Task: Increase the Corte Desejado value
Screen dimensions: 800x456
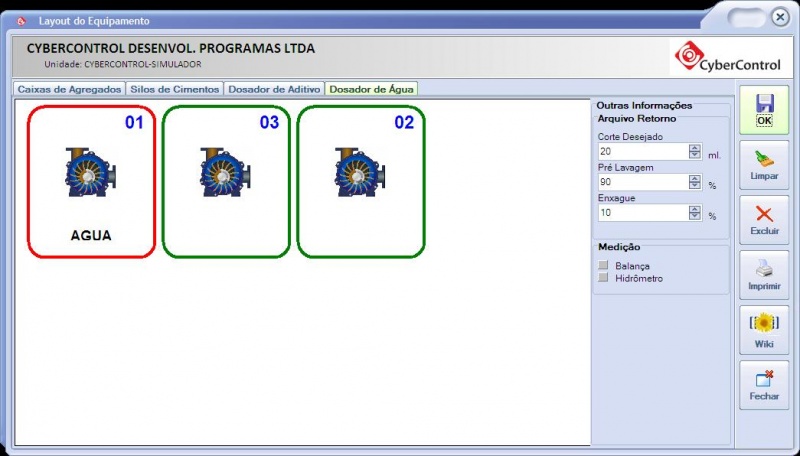Action: point(694,148)
